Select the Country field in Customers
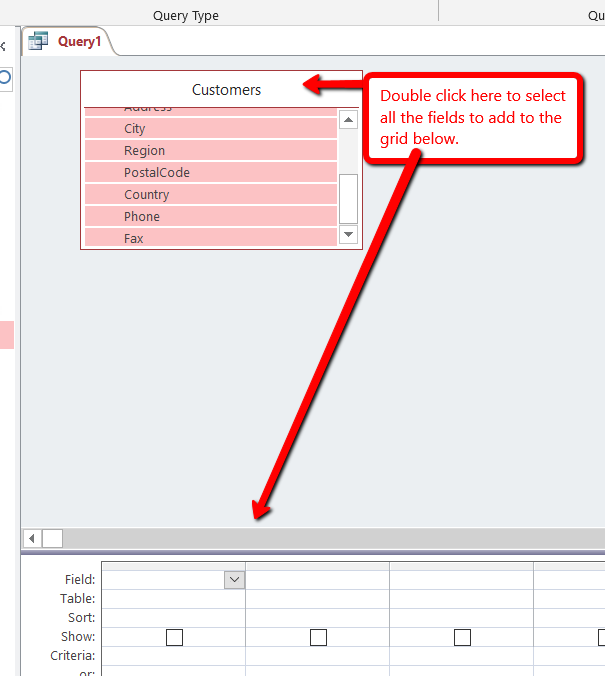The image size is (605, 676). point(210,194)
